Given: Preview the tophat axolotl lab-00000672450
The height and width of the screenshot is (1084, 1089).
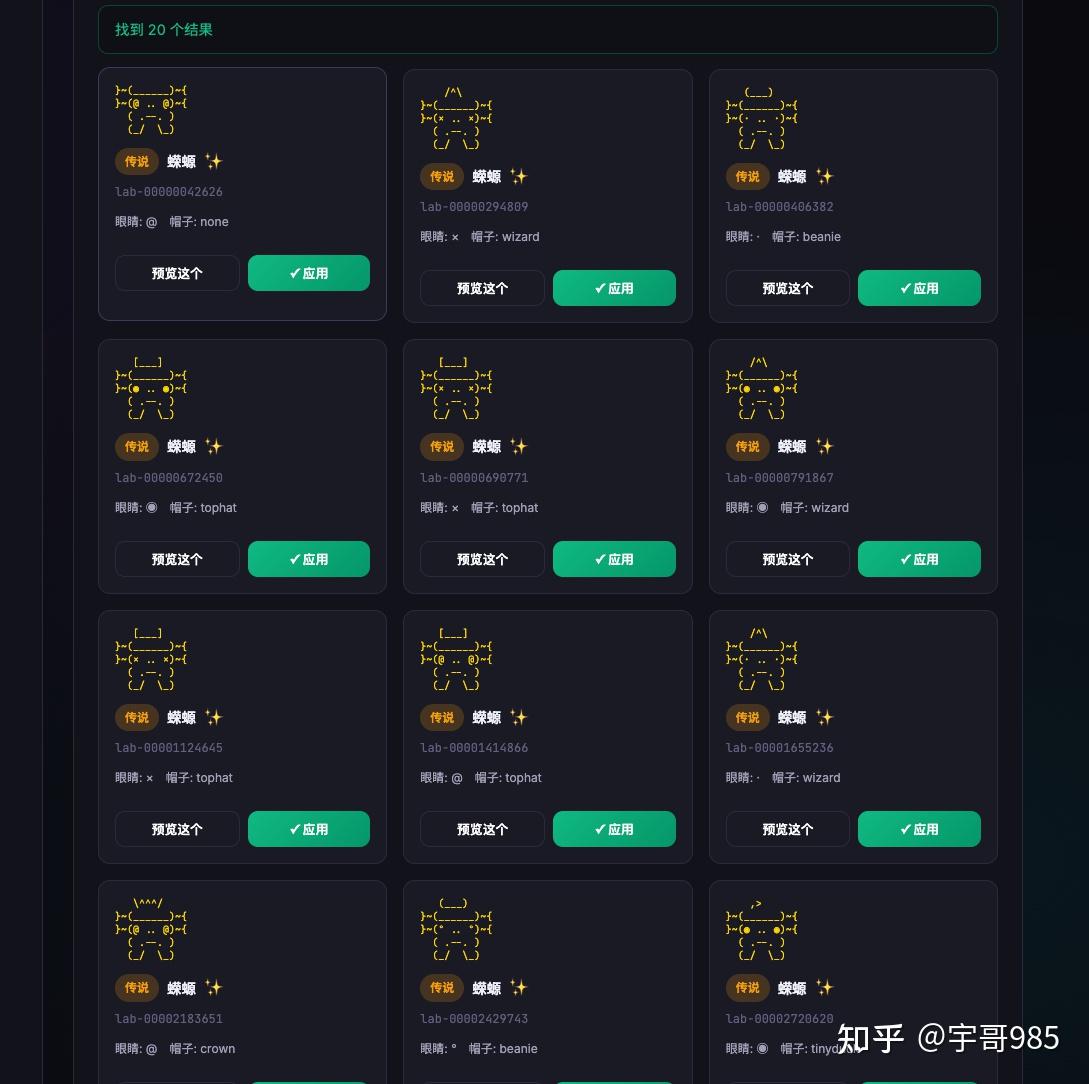Looking at the screenshot, I should (x=177, y=559).
